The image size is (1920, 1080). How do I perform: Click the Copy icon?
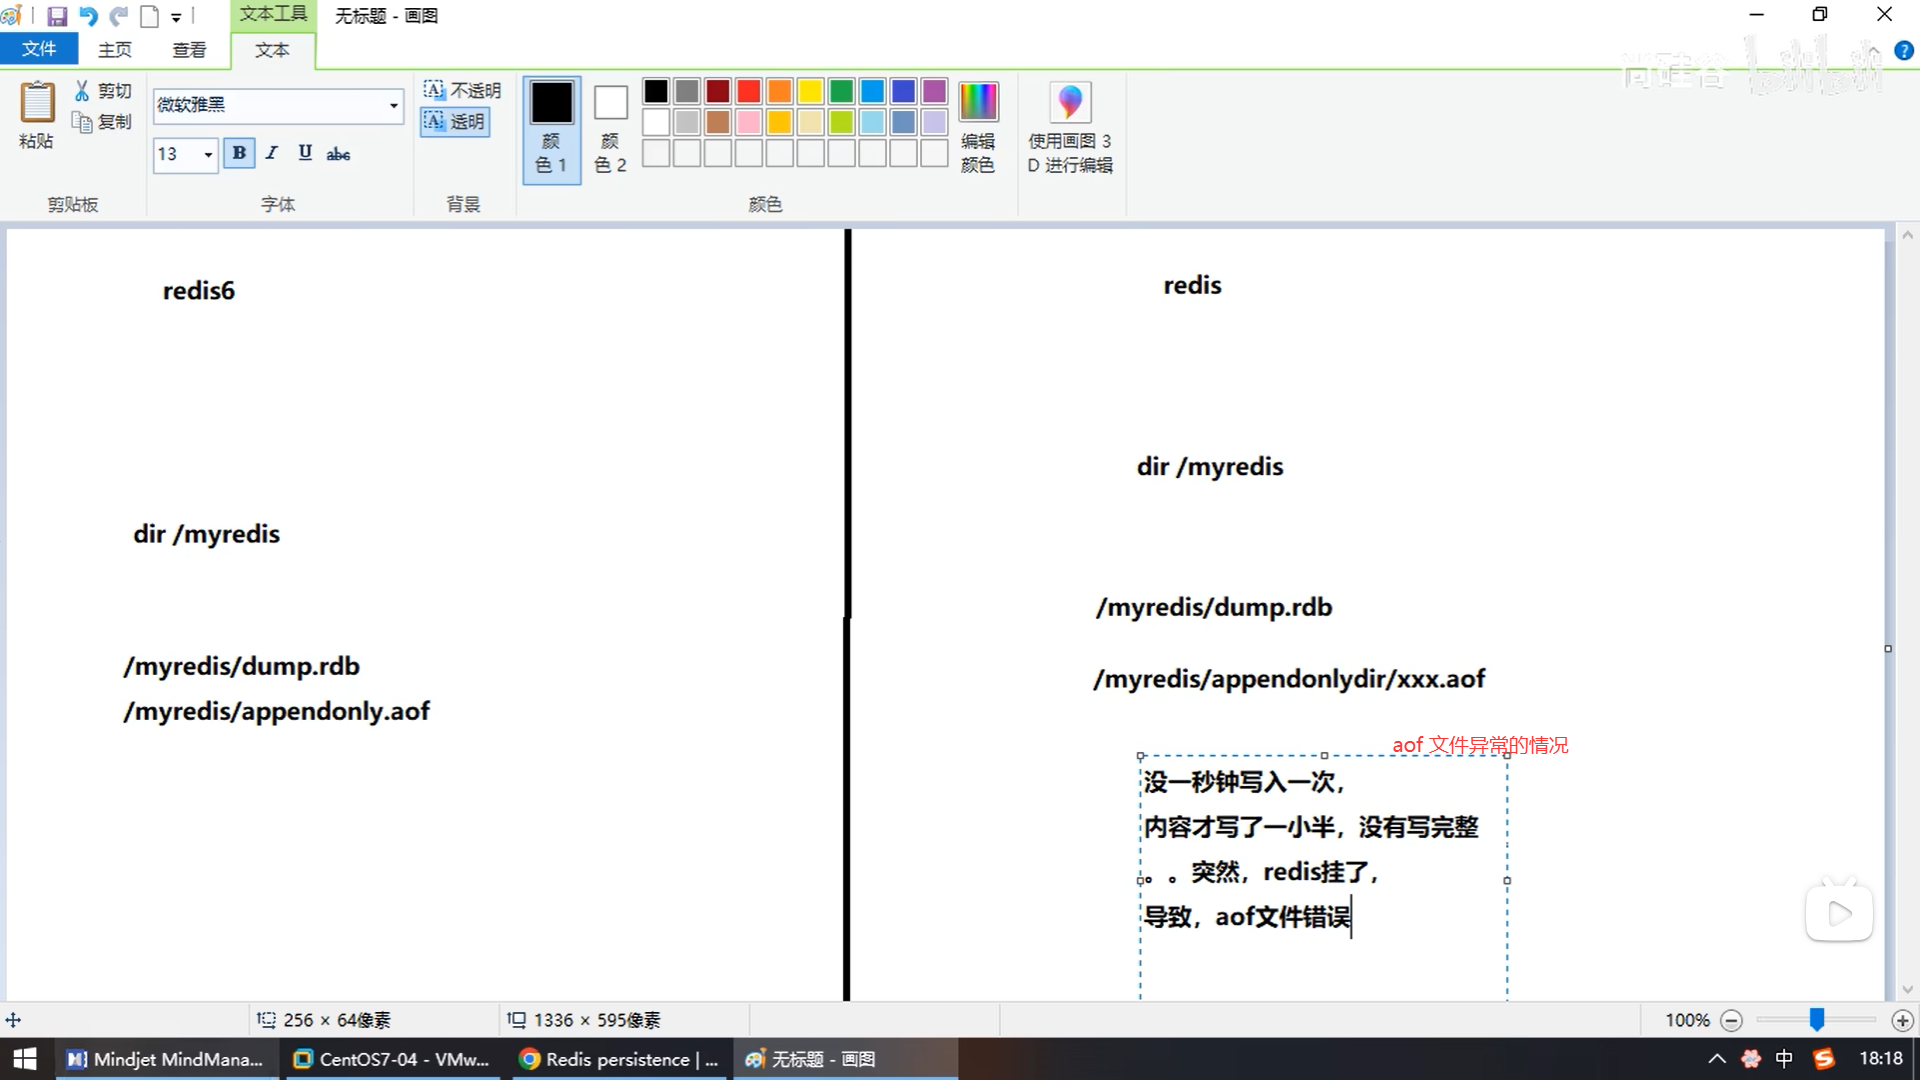[82, 122]
